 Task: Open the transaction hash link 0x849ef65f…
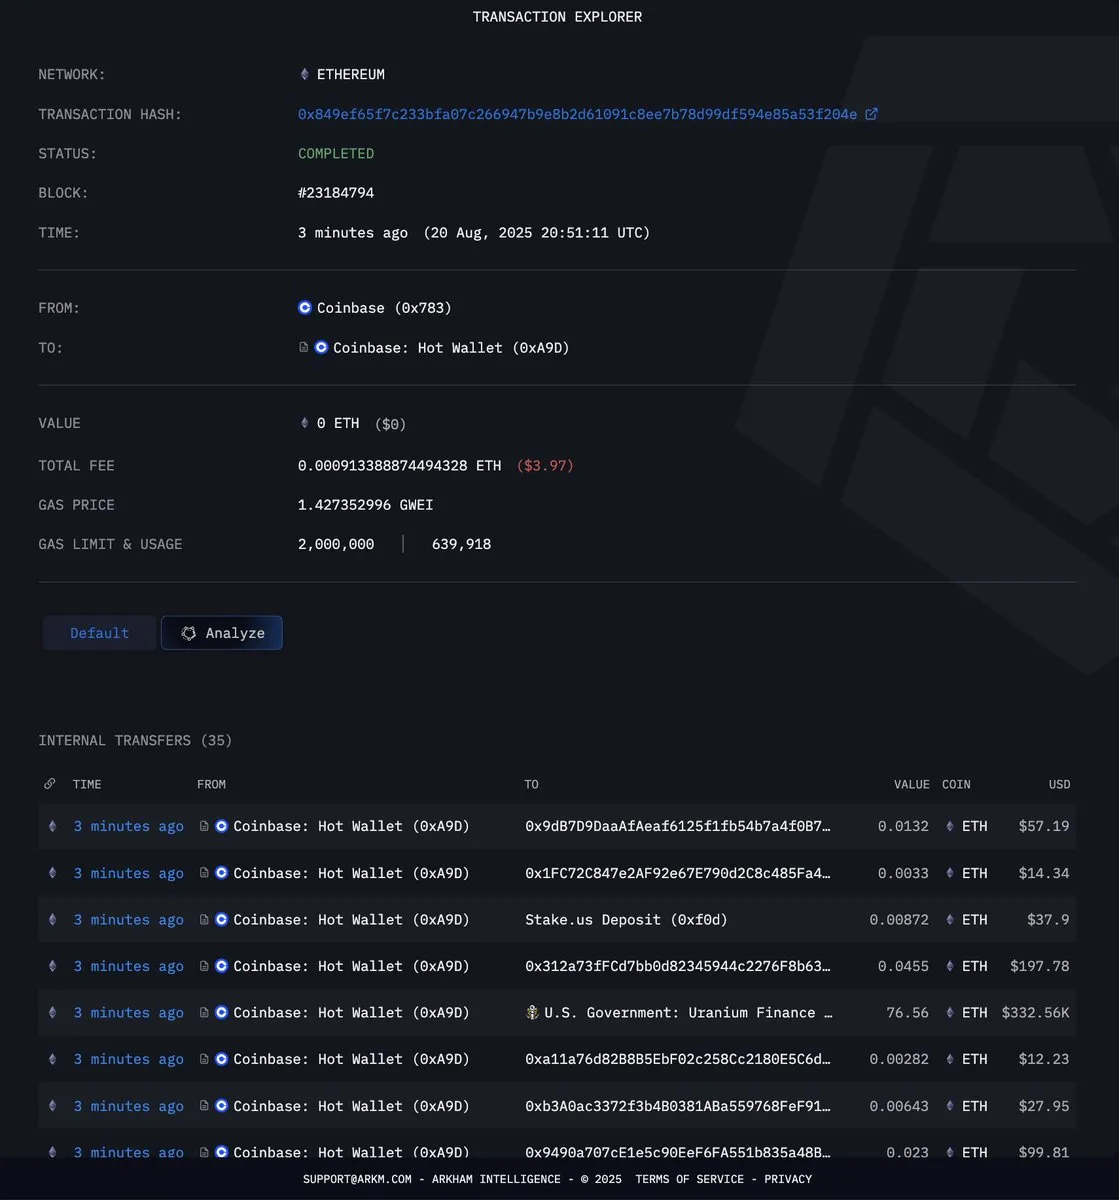(x=577, y=114)
